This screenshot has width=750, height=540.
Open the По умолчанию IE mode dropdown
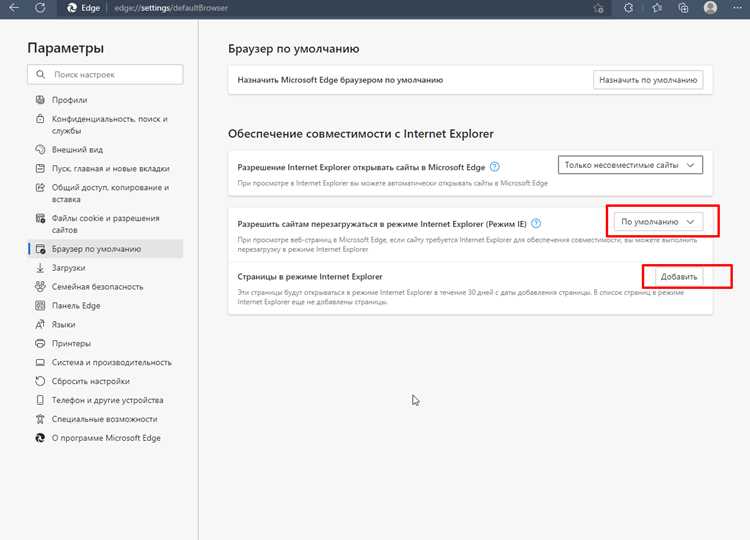pos(658,222)
